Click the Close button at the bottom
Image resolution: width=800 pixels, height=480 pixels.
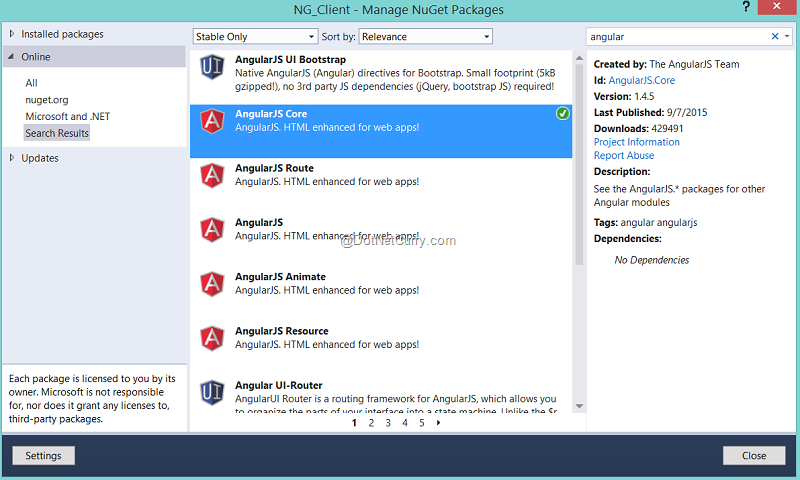(754, 456)
